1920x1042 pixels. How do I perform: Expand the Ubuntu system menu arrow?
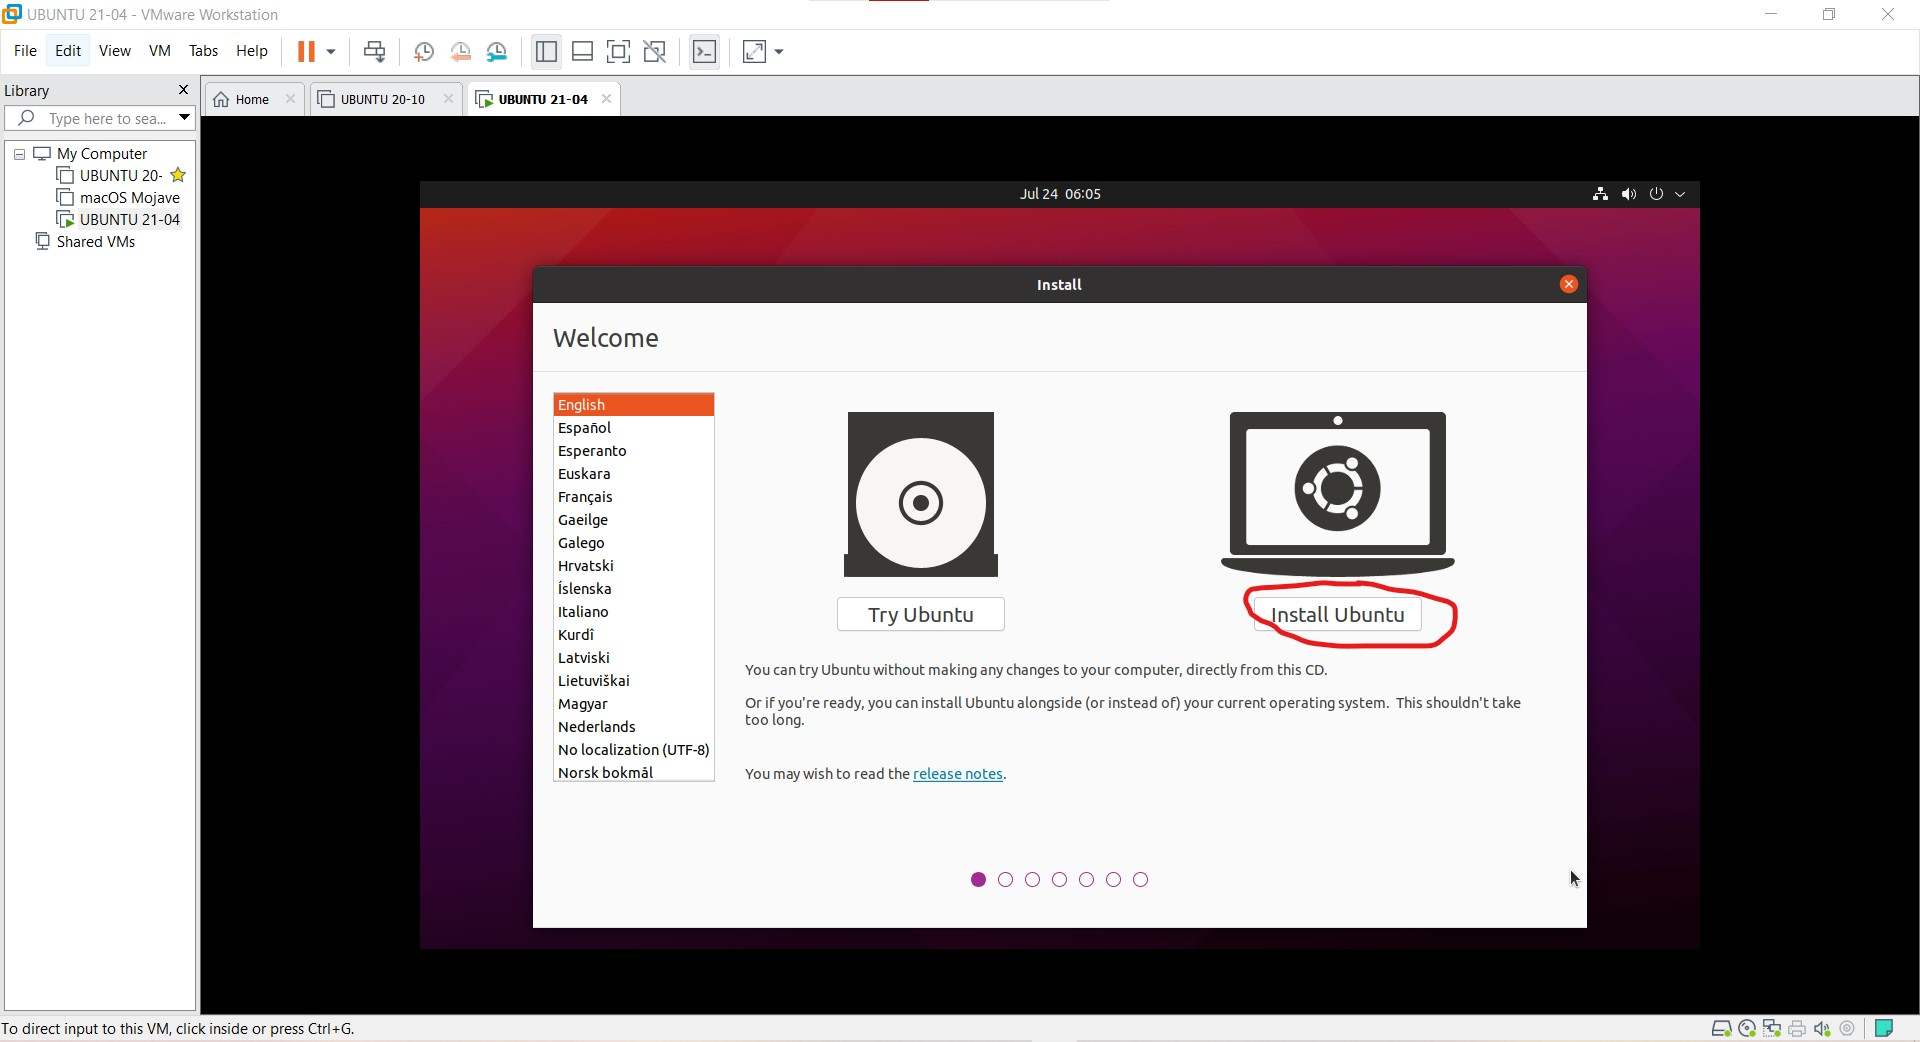coord(1680,194)
